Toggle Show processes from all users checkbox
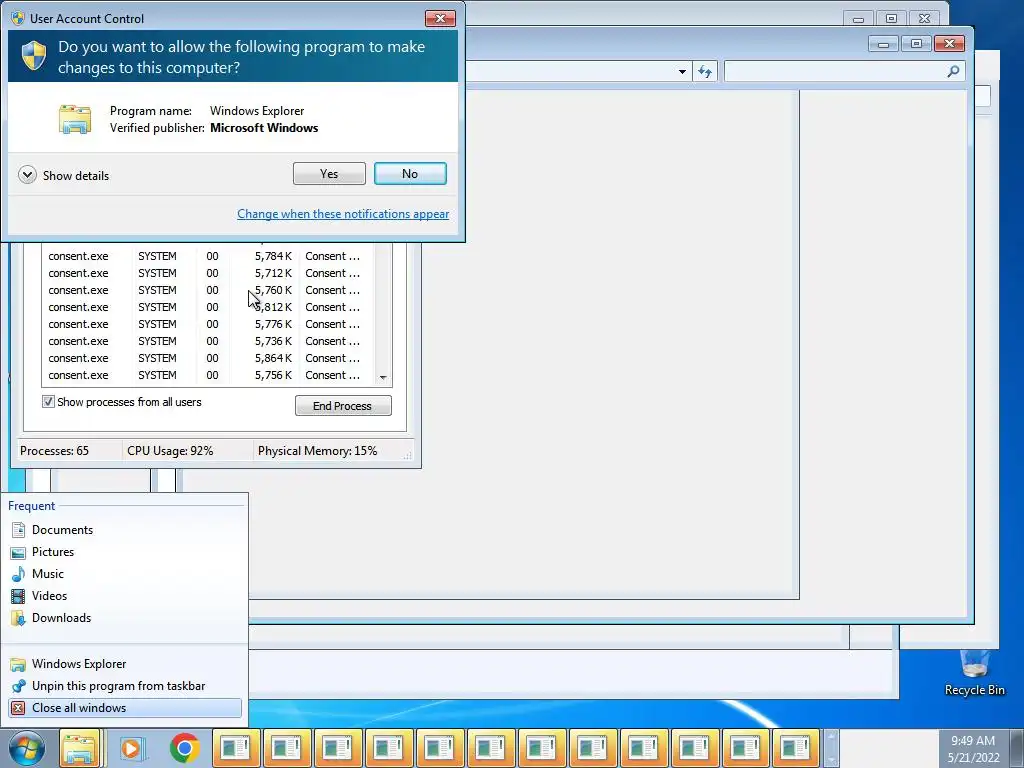The width and height of the screenshot is (1024, 768). pyautogui.click(x=48, y=402)
